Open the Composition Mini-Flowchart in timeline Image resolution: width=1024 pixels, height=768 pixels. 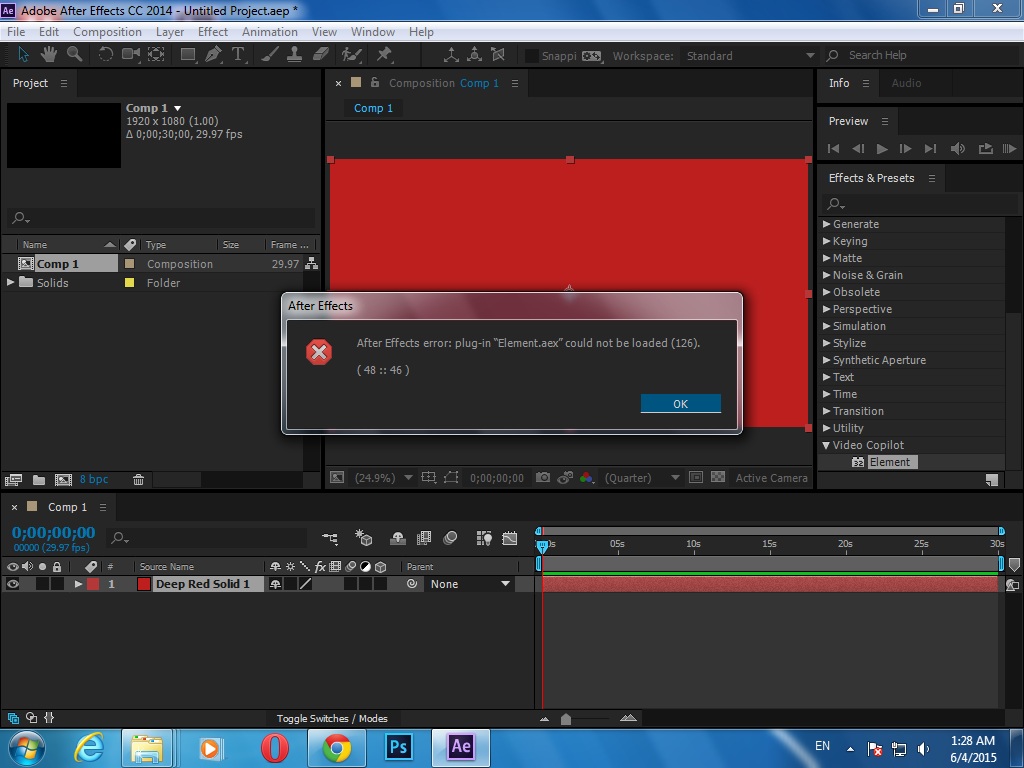pyautogui.click(x=330, y=538)
